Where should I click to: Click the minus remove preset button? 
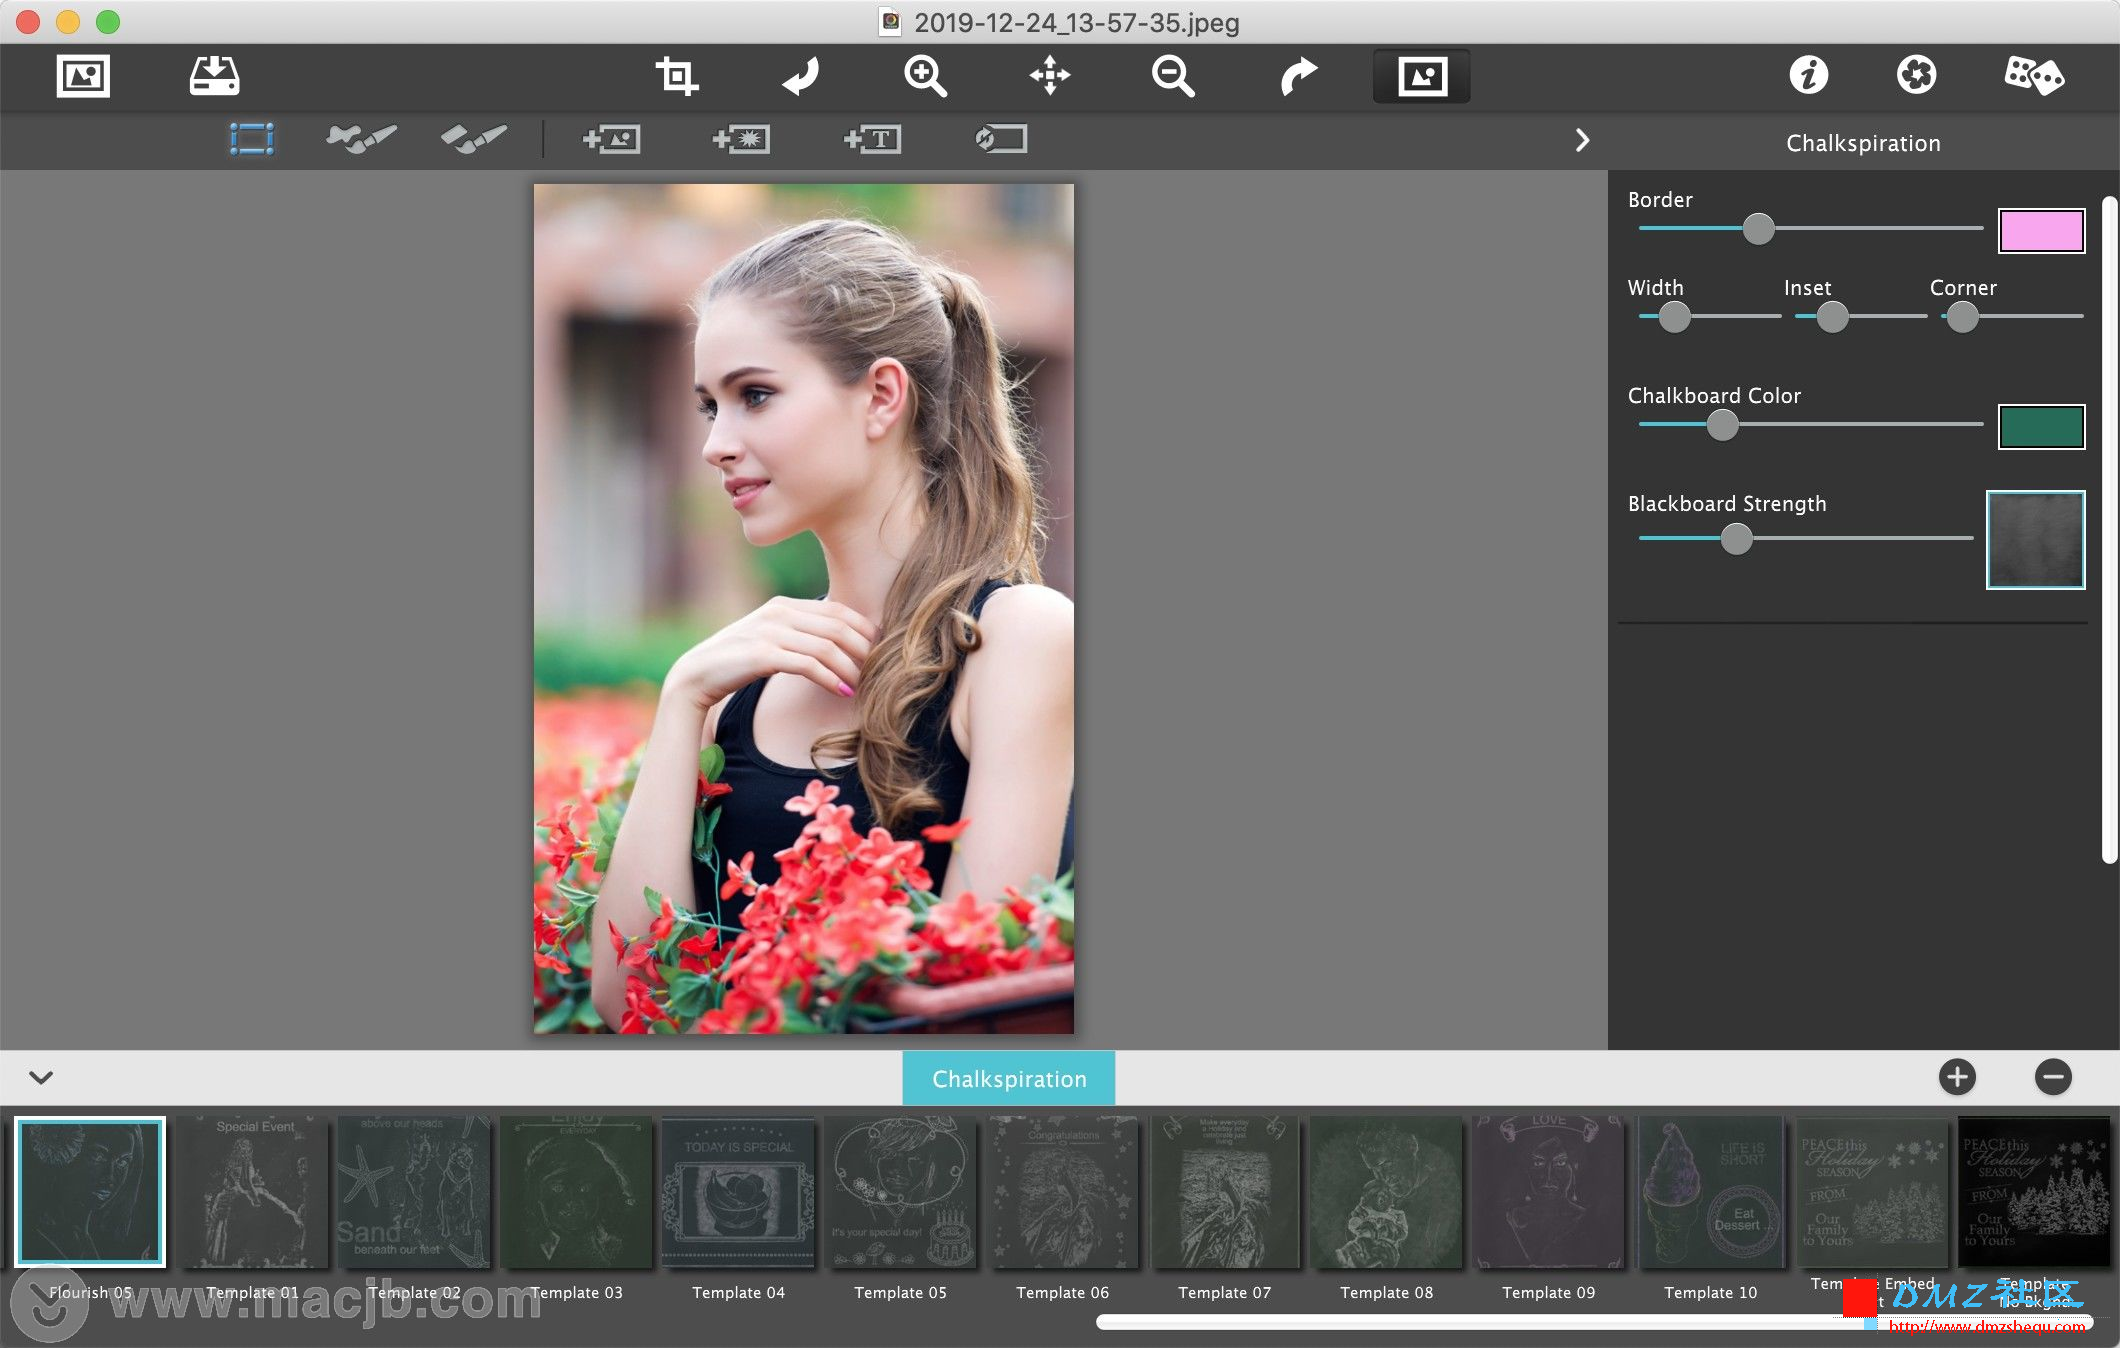pos(2053,1077)
